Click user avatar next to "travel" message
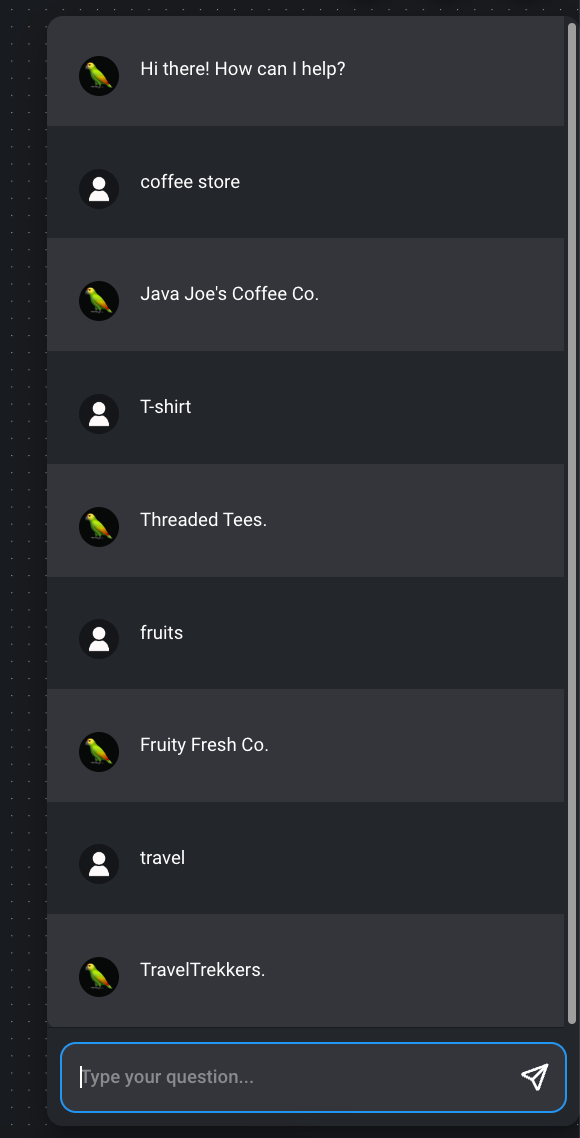The height and width of the screenshot is (1138, 580). (x=99, y=864)
